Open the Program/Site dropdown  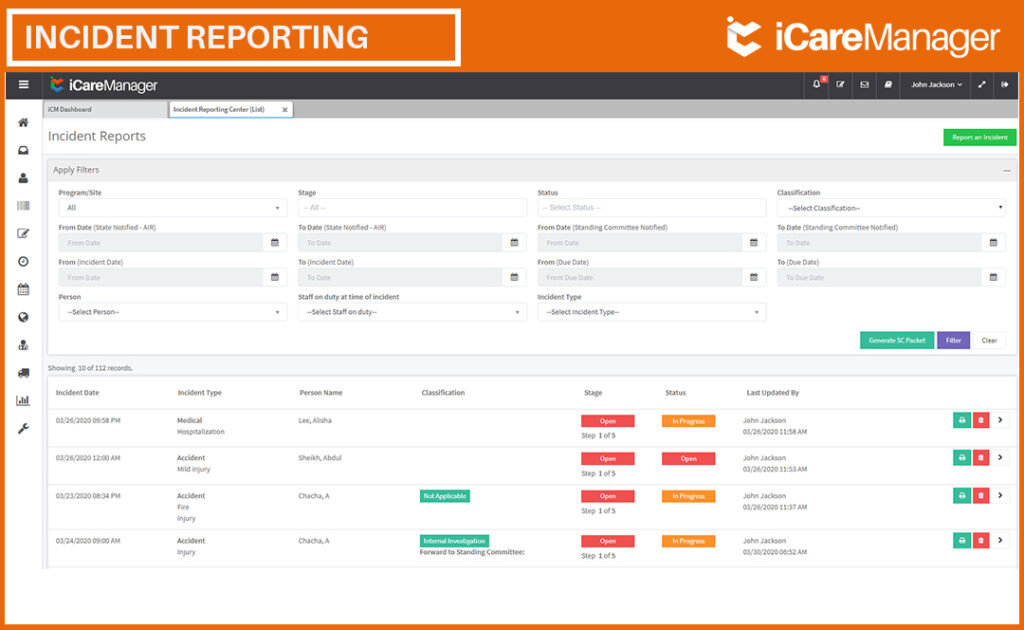click(172, 208)
